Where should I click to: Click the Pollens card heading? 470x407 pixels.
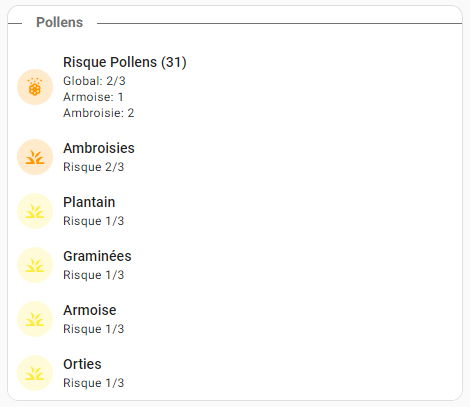59,22
